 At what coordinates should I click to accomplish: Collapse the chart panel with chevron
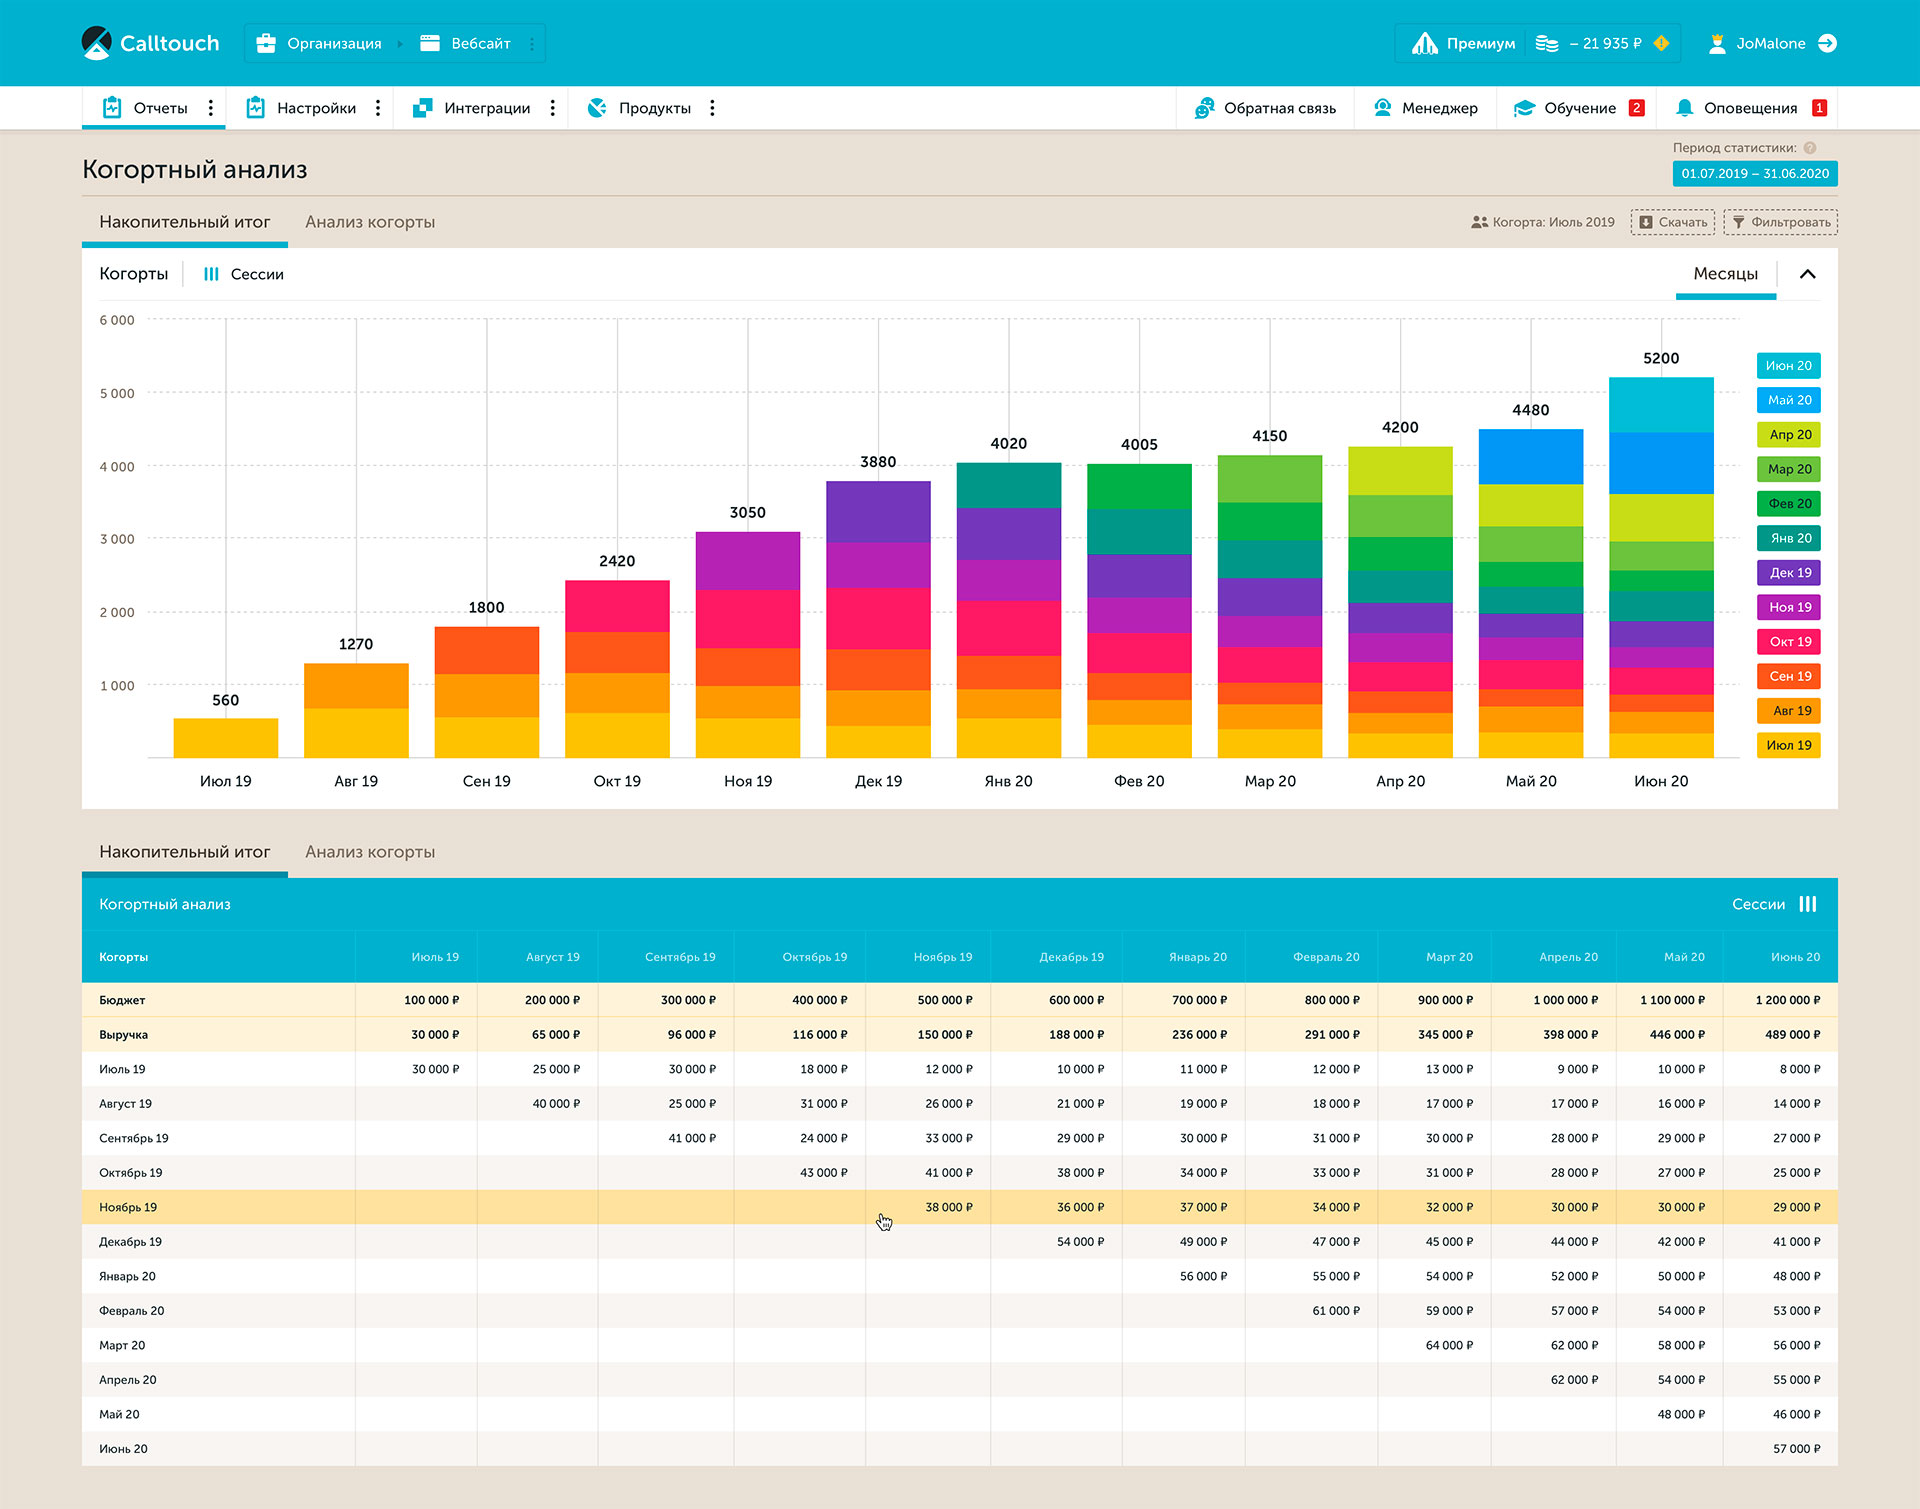[1807, 274]
